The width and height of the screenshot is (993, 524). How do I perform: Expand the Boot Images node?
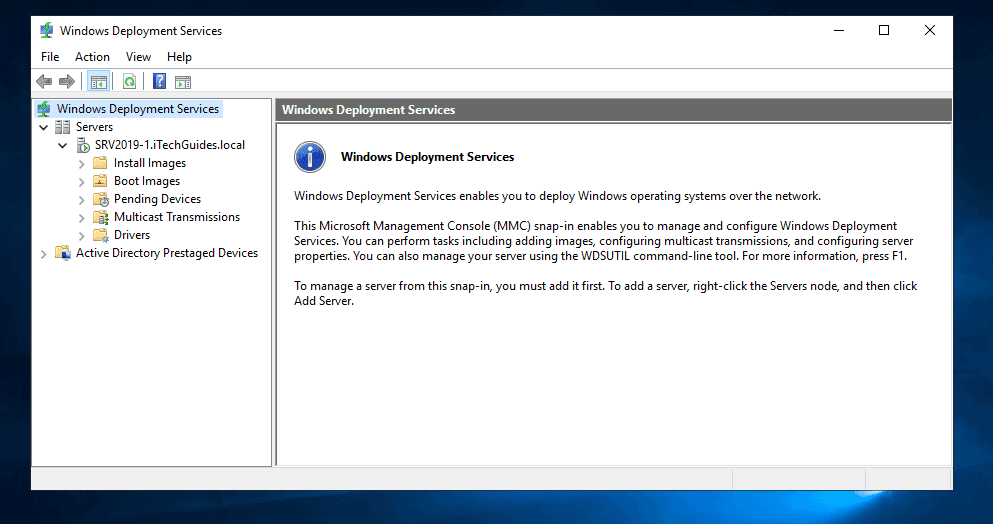(x=81, y=181)
